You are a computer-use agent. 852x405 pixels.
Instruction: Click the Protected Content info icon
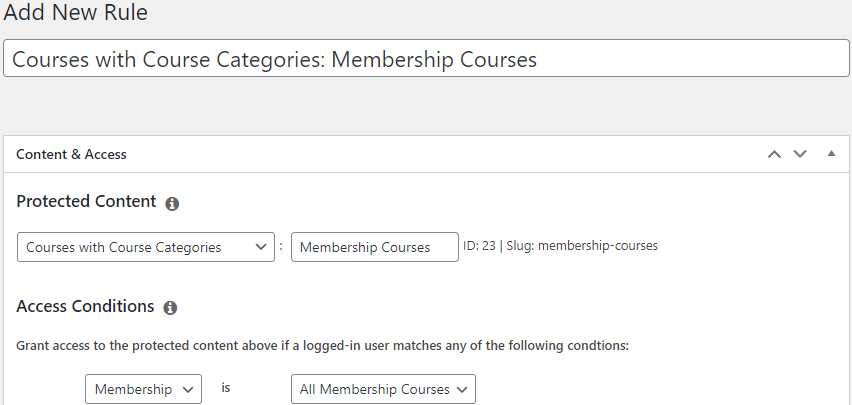click(x=172, y=203)
